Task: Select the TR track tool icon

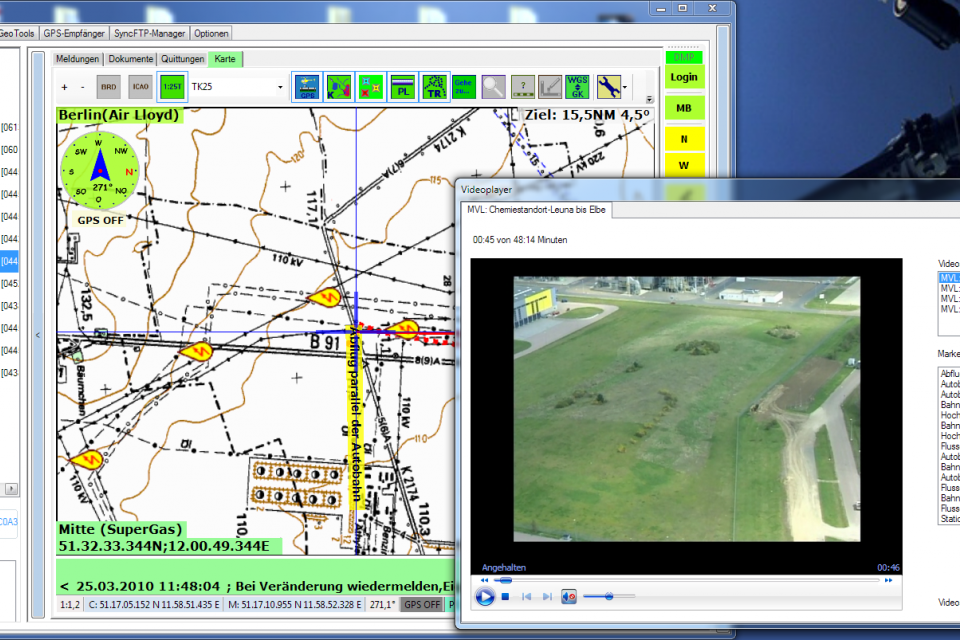Action: (x=434, y=87)
